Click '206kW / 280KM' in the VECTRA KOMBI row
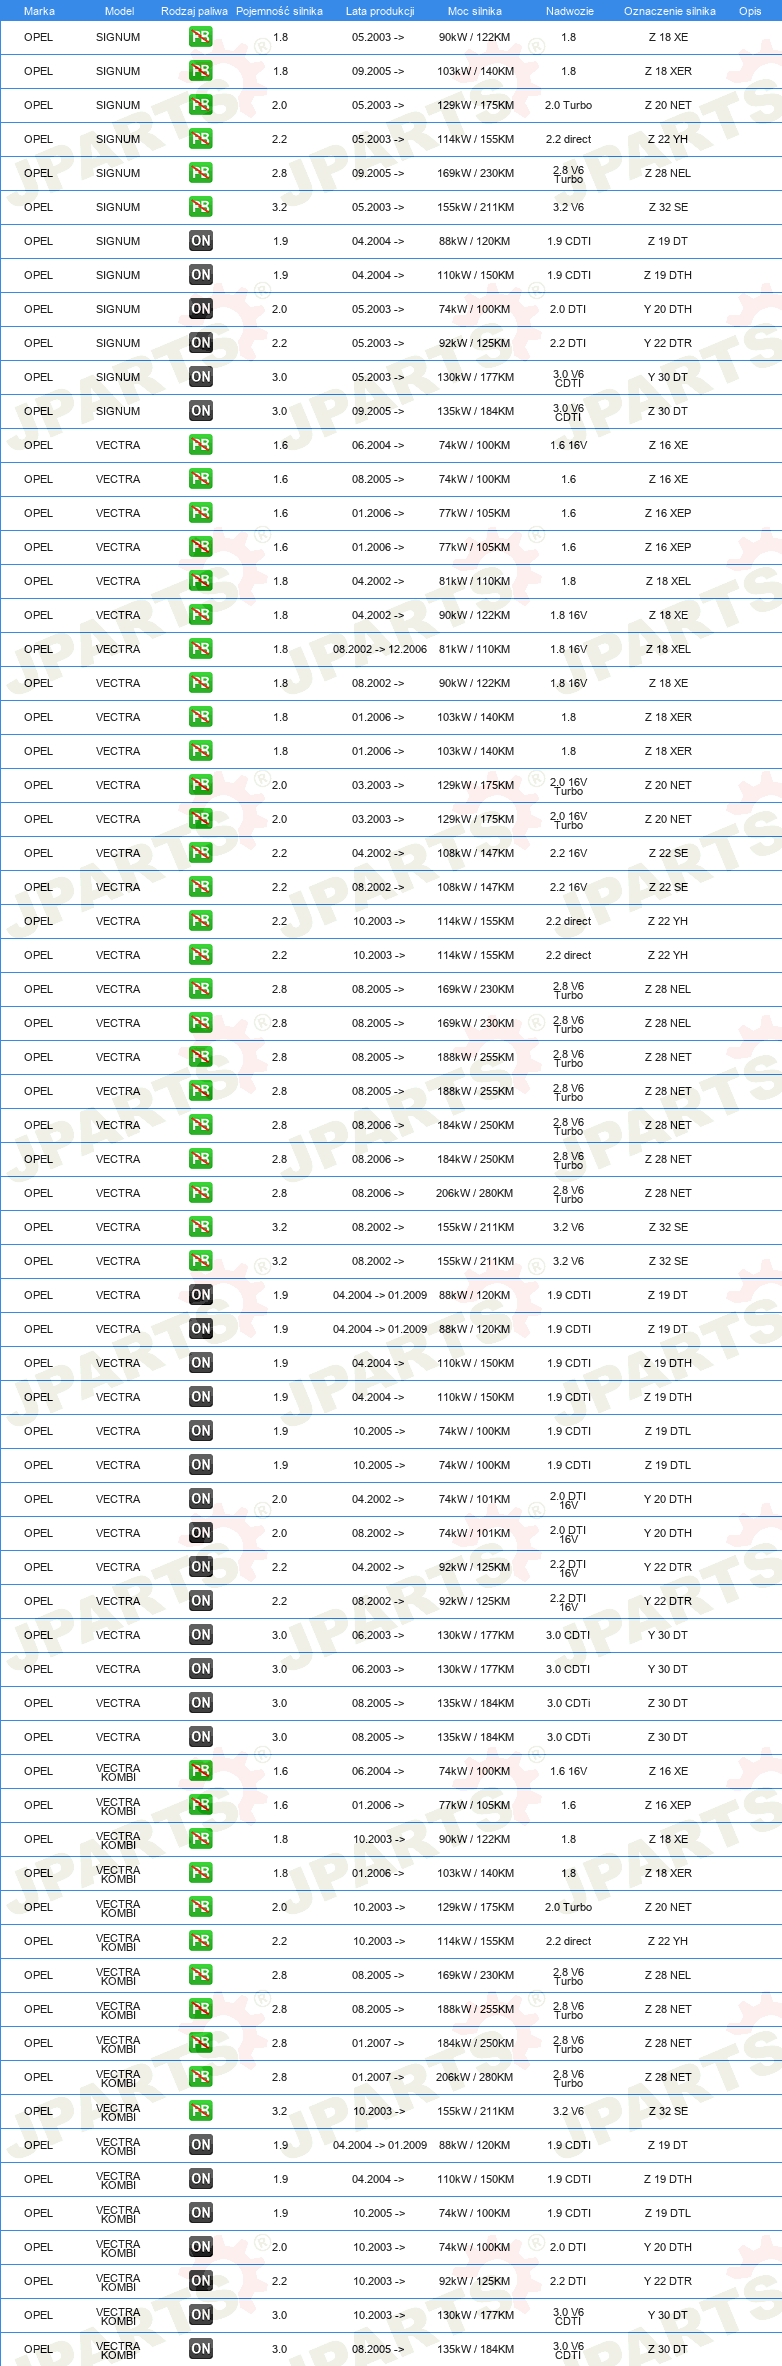 coord(475,2077)
